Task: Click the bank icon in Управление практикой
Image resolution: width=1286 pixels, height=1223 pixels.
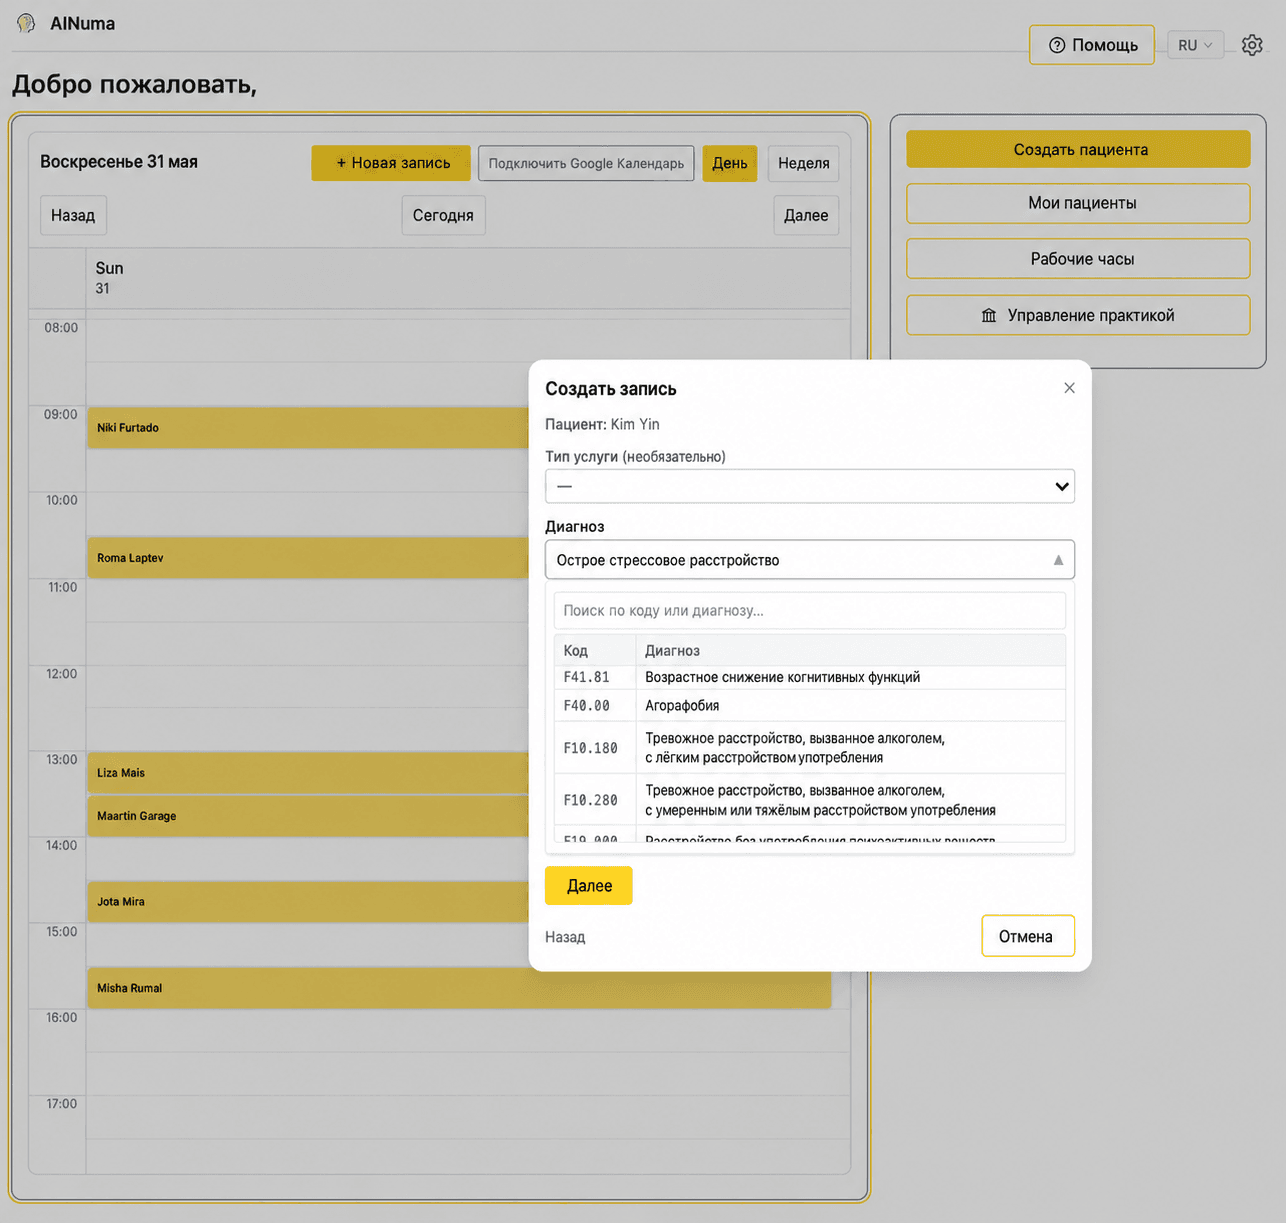Action: coord(989,316)
